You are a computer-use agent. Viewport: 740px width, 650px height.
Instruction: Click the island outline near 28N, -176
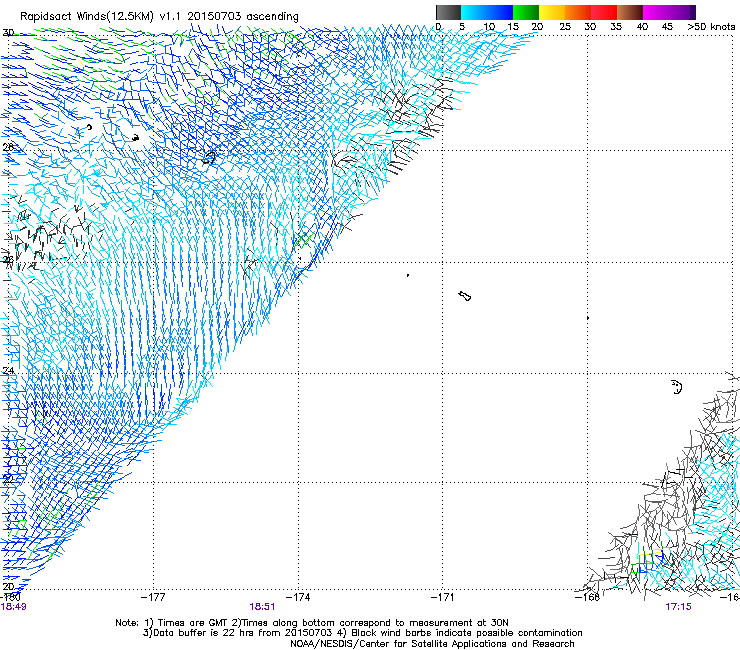coord(209,158)
